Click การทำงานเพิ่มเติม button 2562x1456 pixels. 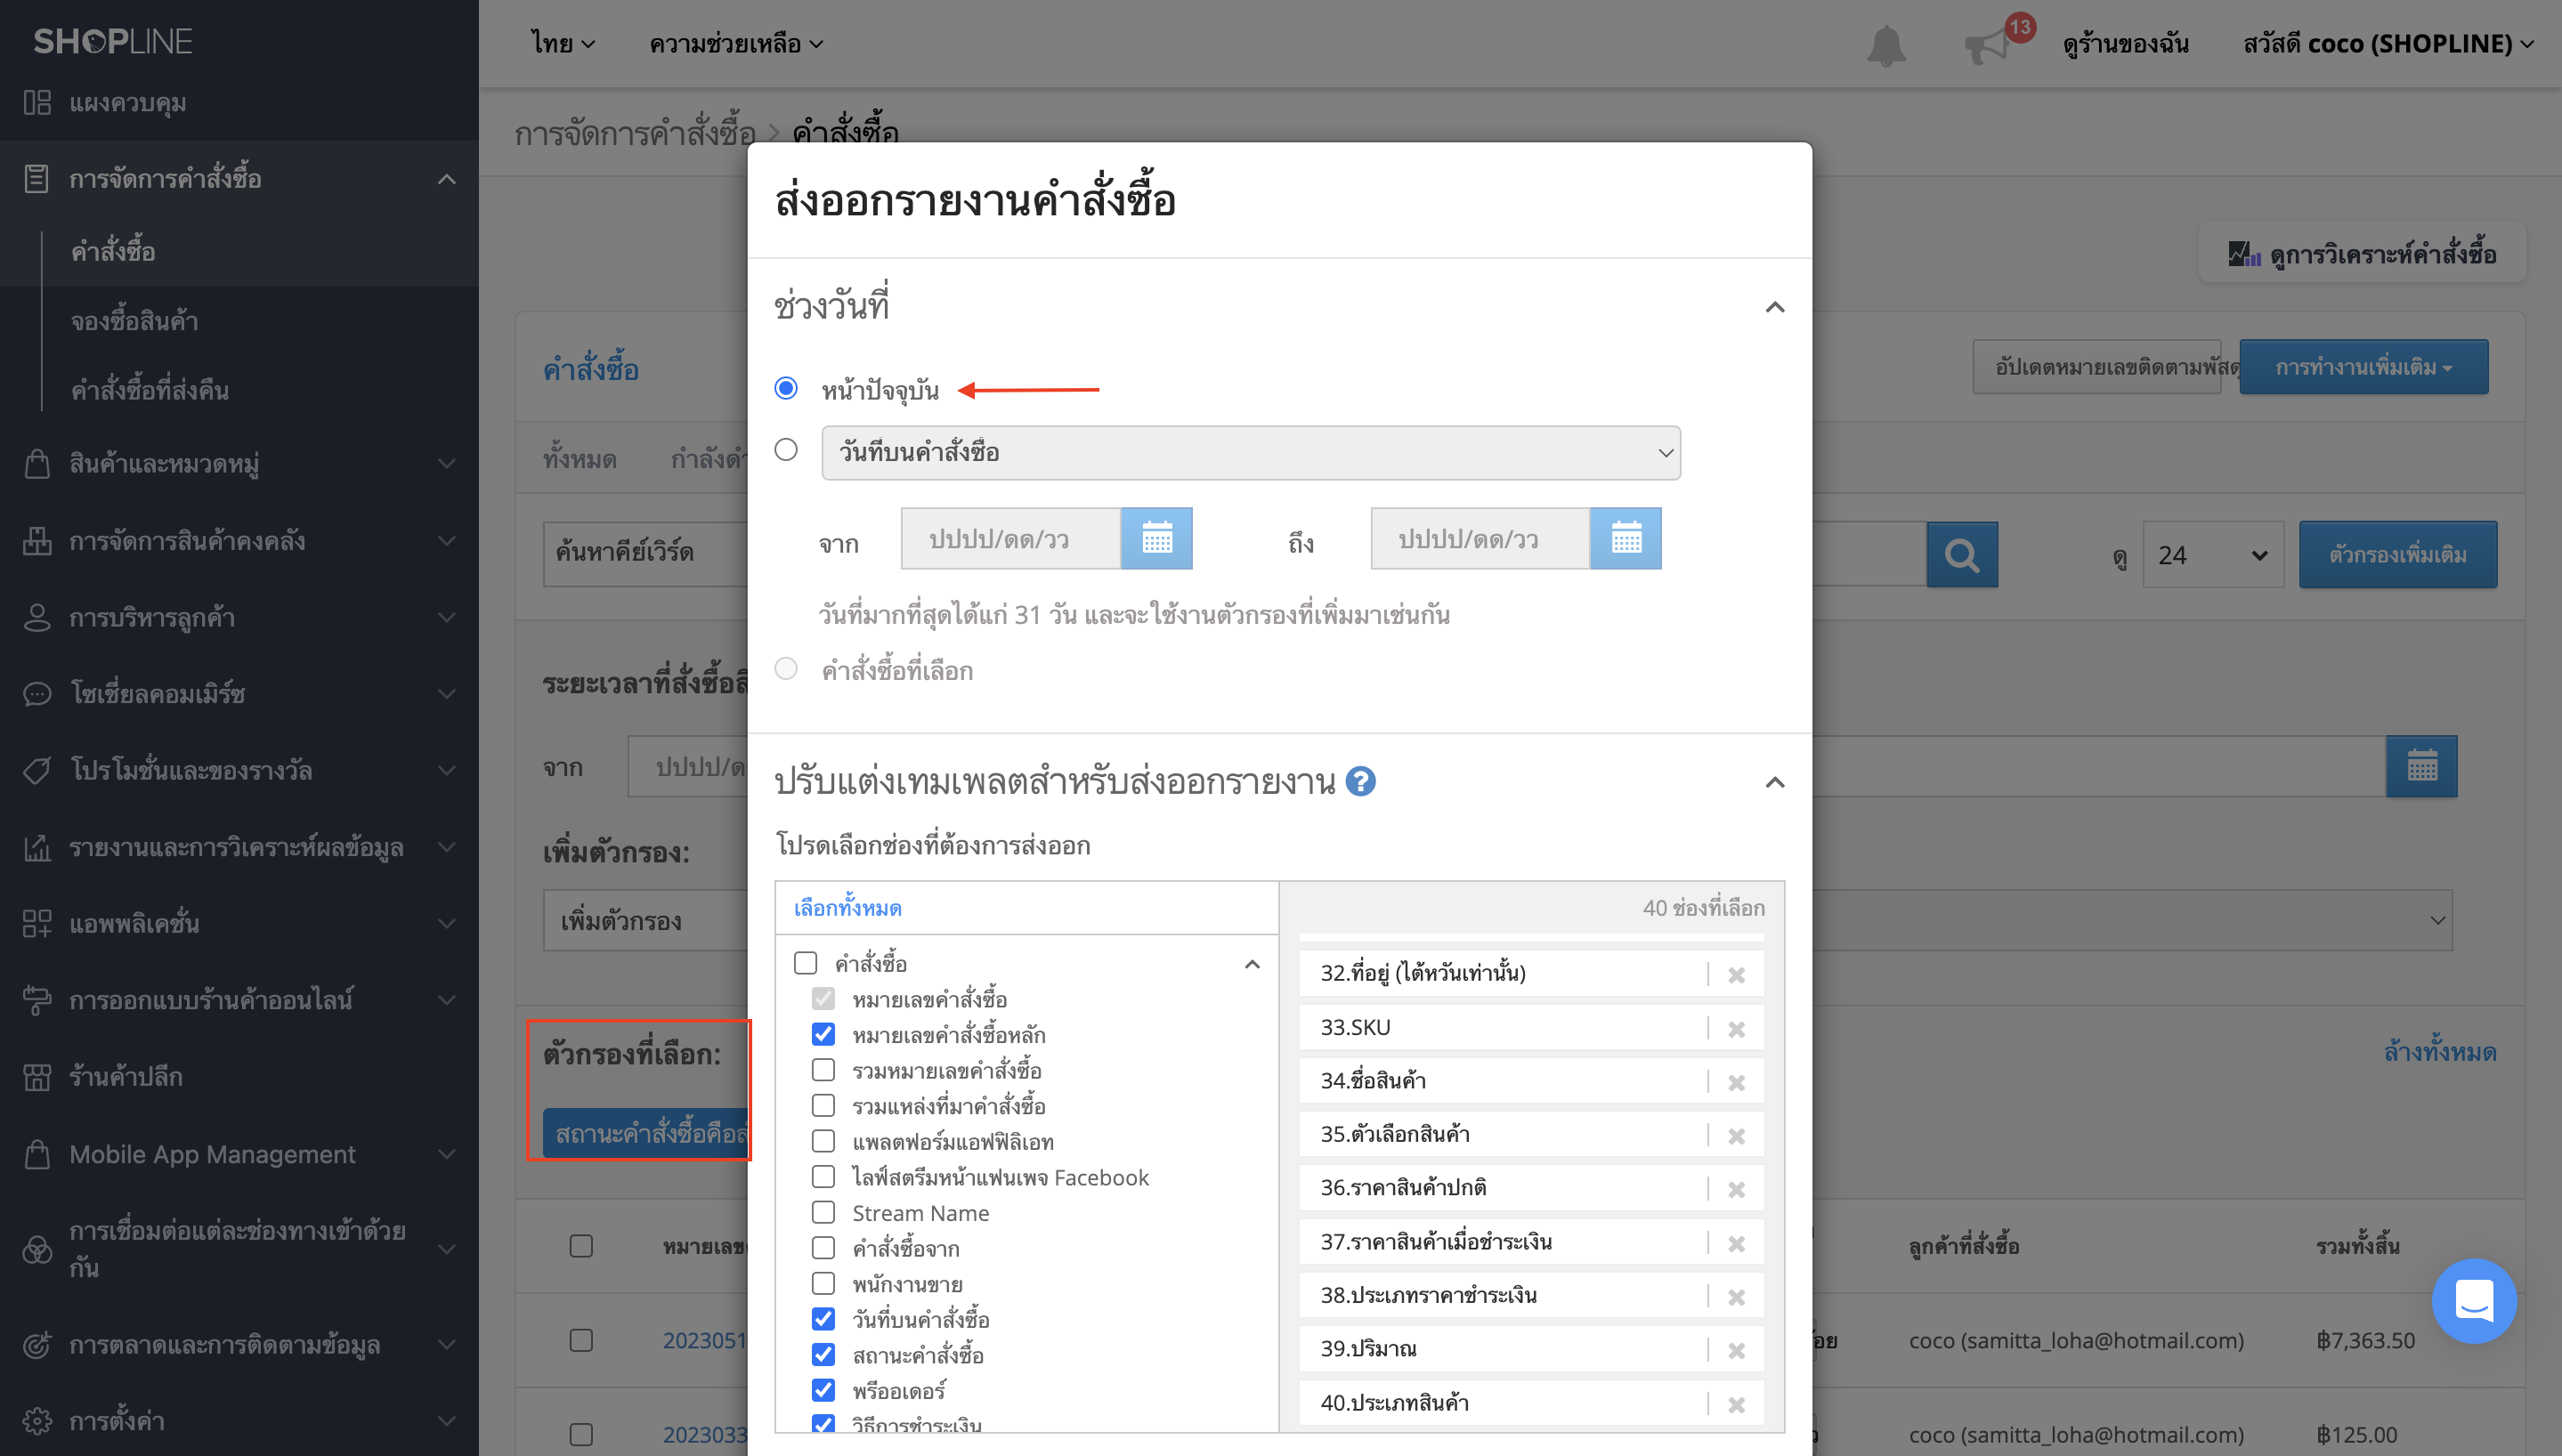point(2363,367)
